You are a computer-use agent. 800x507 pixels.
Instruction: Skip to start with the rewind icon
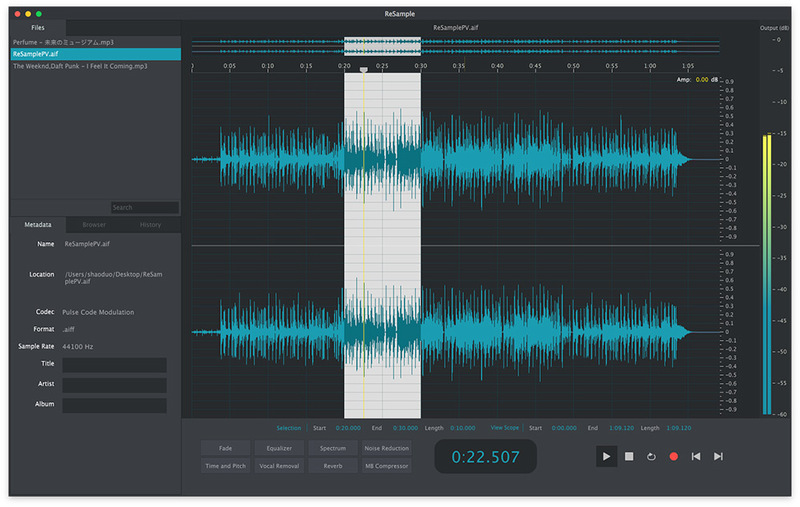tap(696, 456)
